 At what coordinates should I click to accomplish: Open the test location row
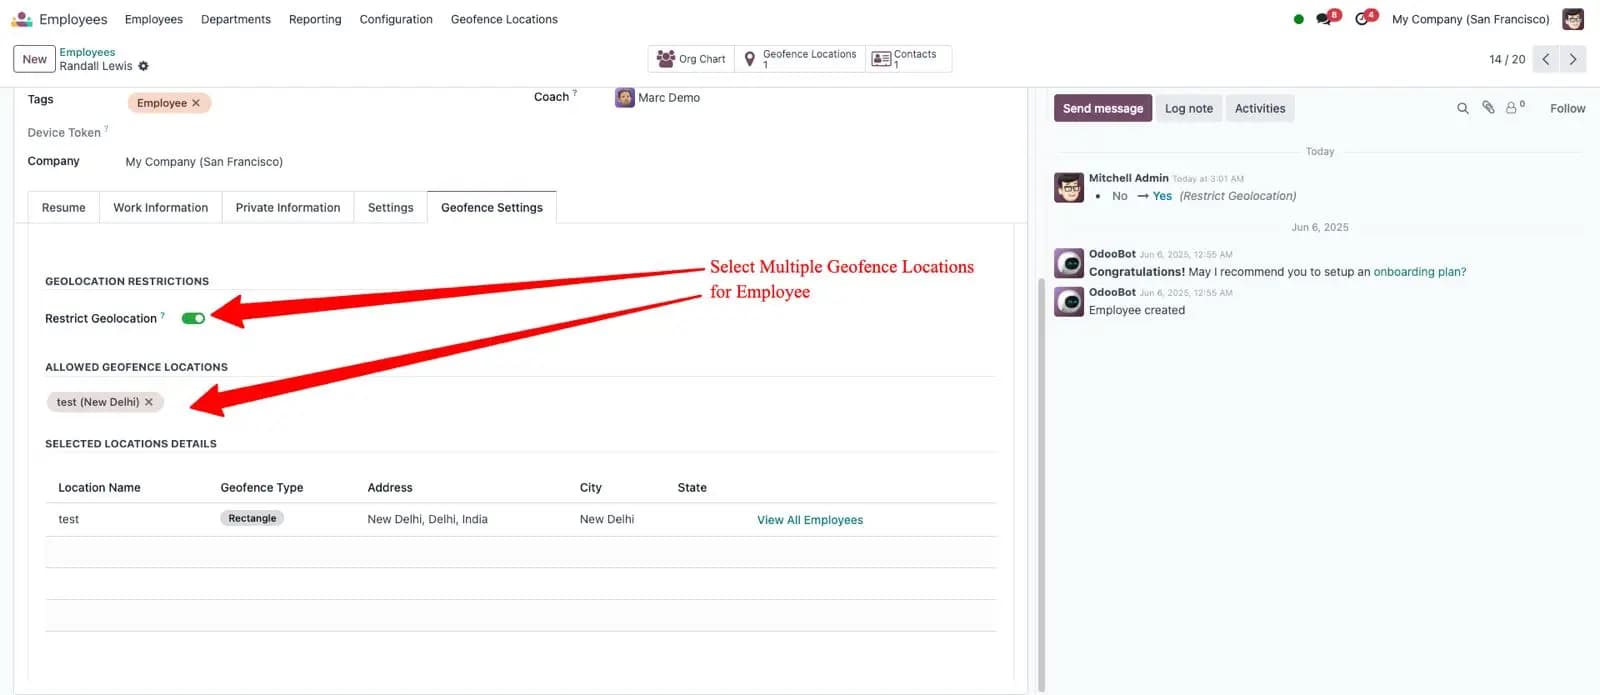(520, 519)
